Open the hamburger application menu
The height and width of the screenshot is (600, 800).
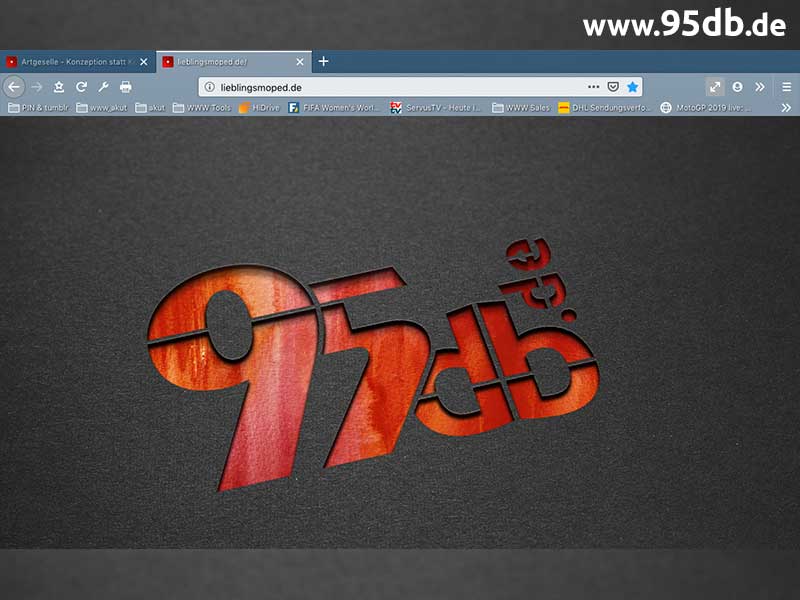[x=787, y=87]
